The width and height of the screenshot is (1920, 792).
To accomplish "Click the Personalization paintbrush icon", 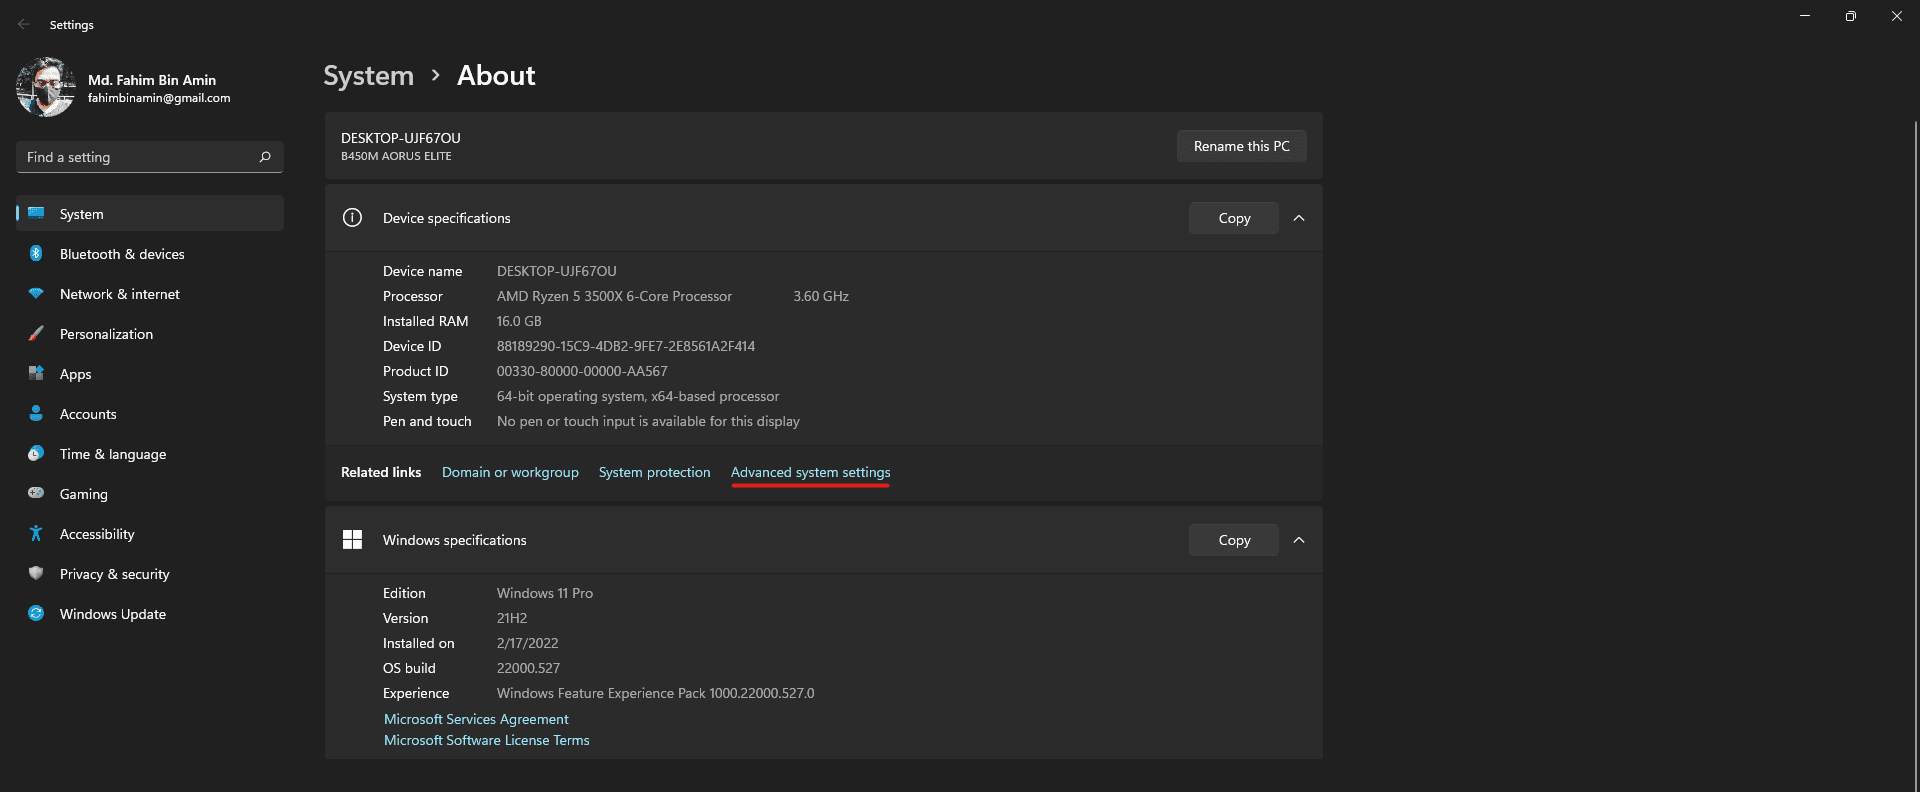I will tap(36, 333).
